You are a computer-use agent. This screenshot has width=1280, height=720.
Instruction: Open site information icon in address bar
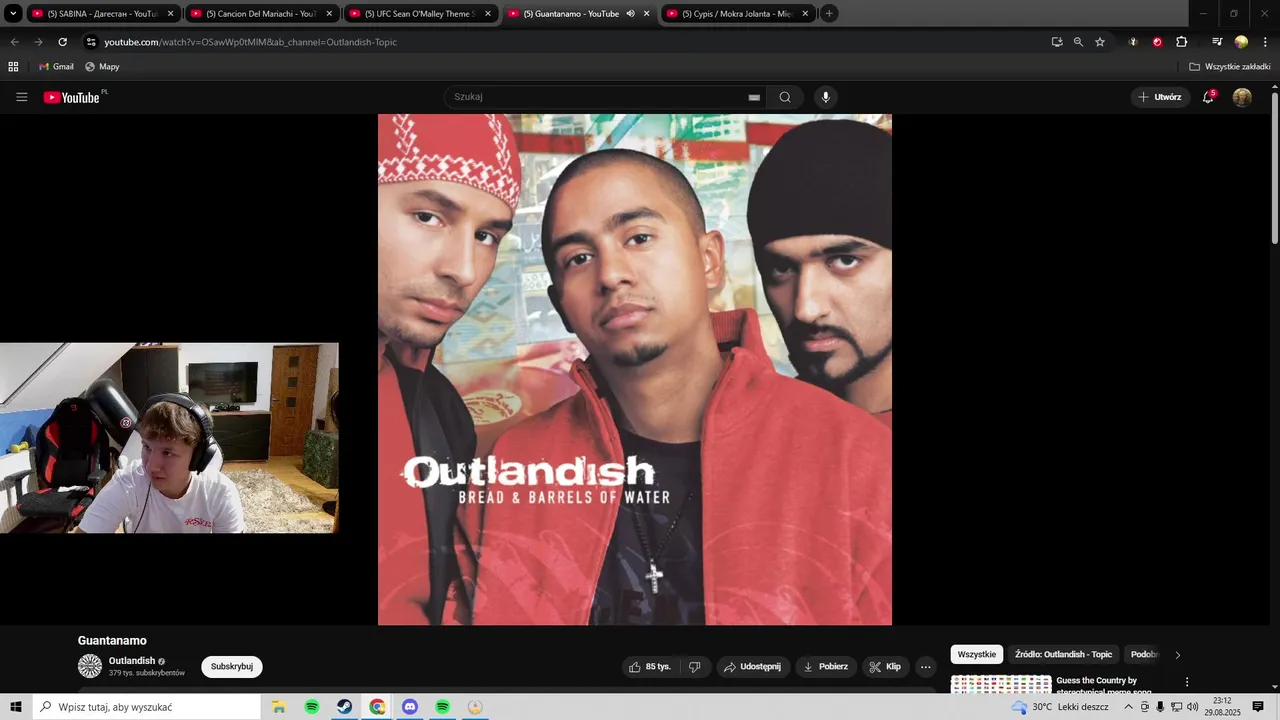pyautogui.click(x=91, y=42)
